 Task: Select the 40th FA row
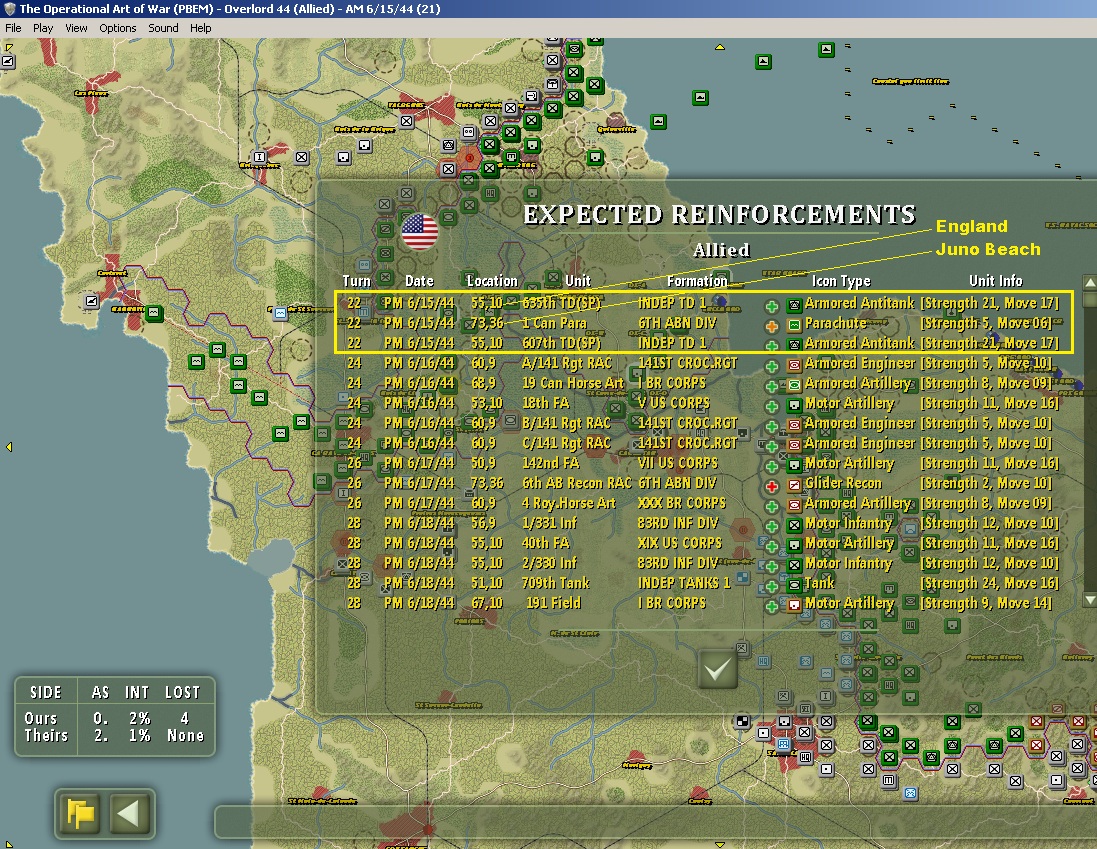tap(703, 543)
